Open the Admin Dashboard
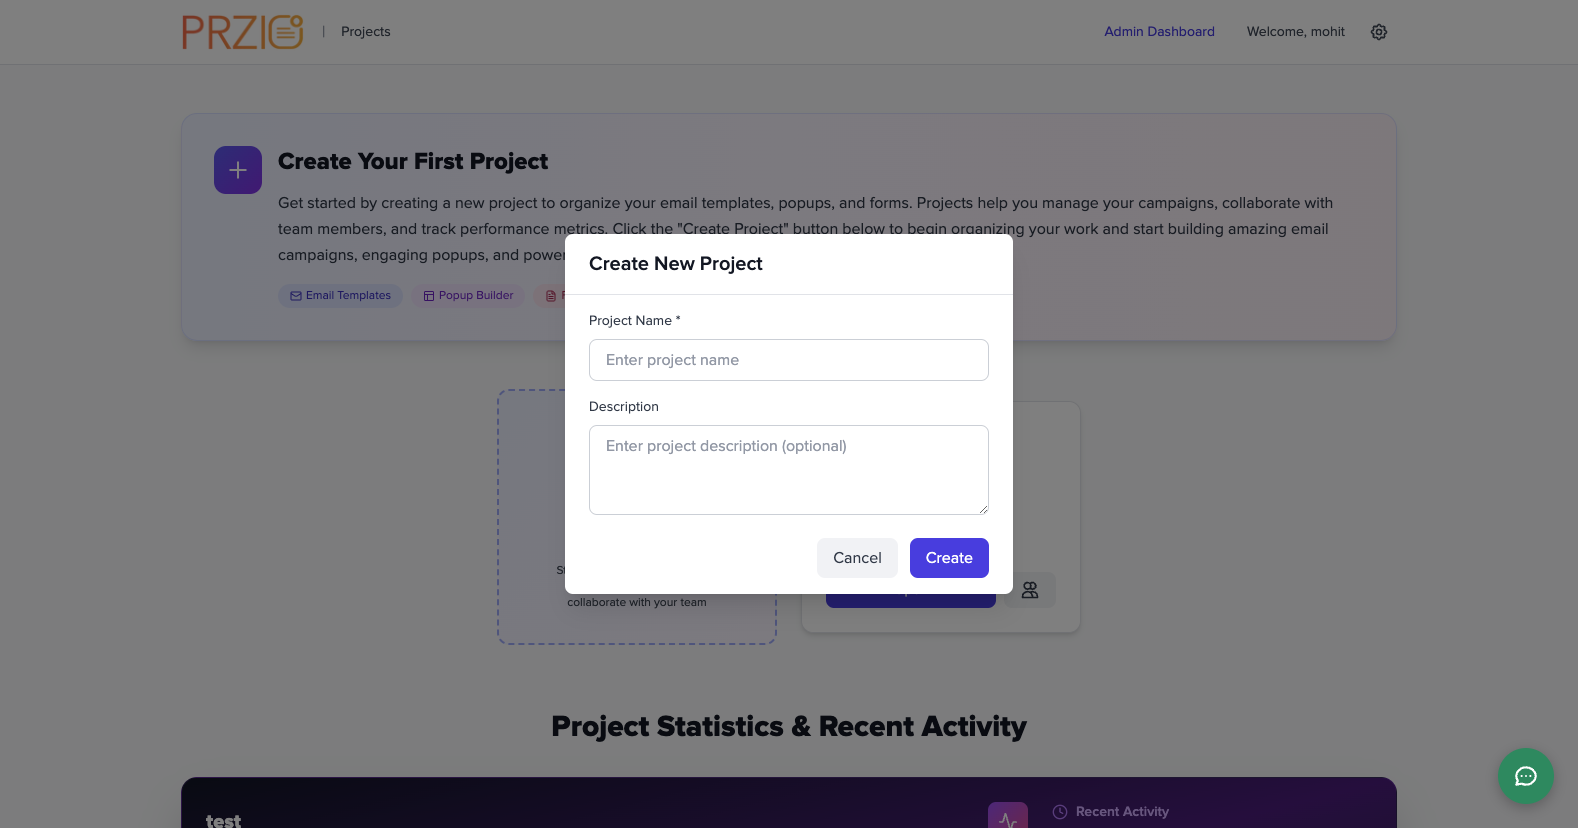The width and height of the screenshot is (1578, 828). [1159, 31]
